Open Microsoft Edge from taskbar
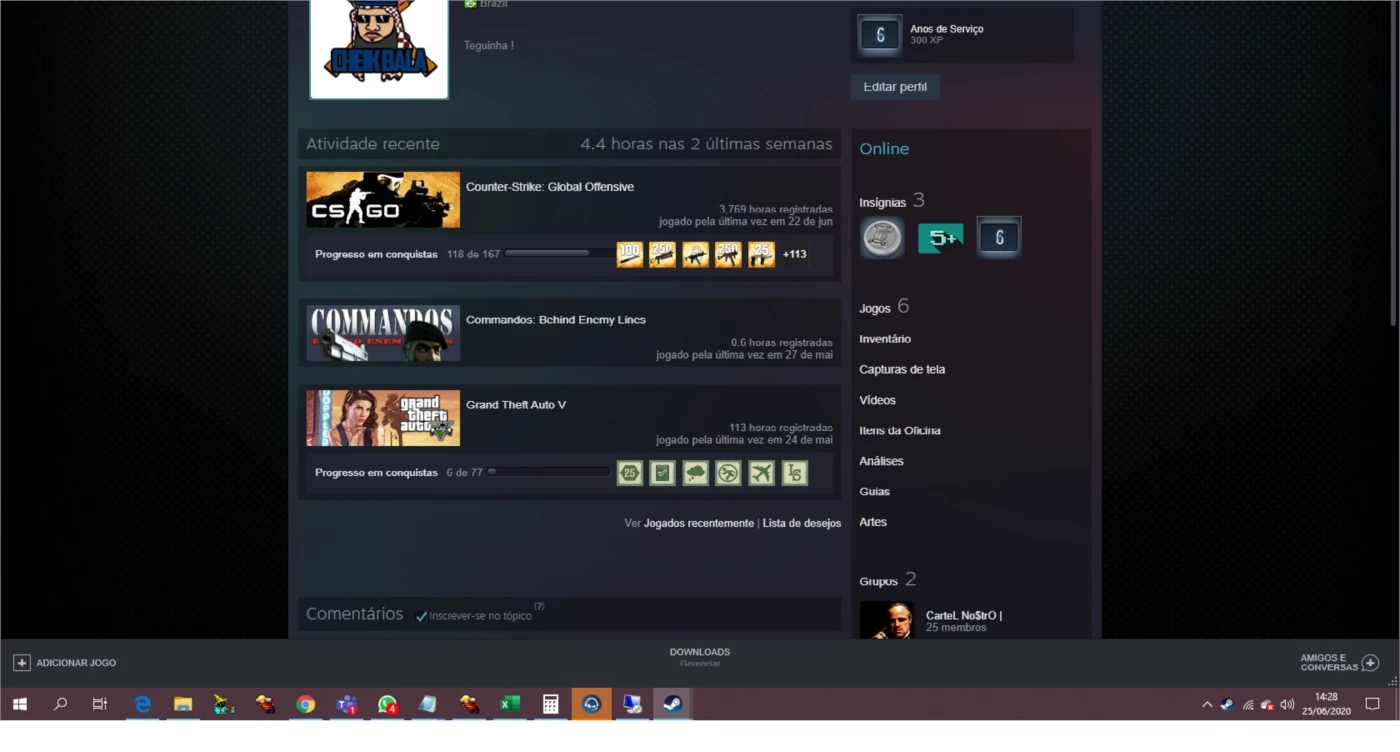The width and height of the screenshot is (1400, 752). 143,704
